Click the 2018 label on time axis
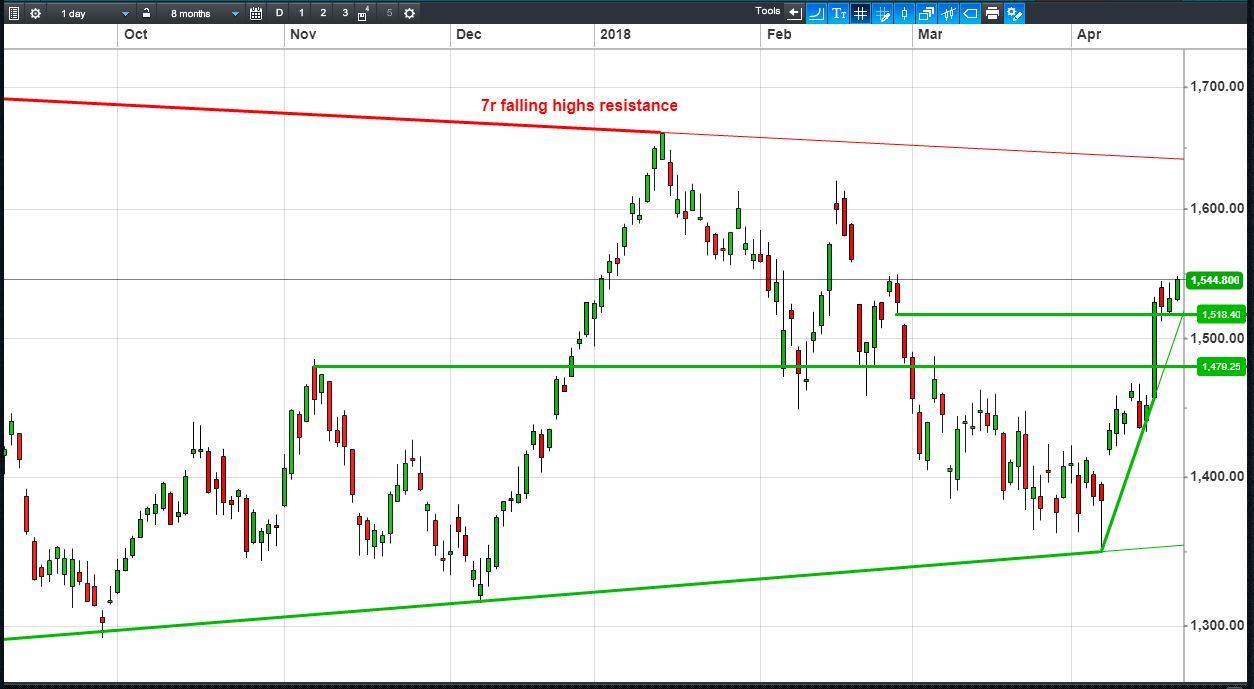This screenshot has width=1254, height=689. click(x=615, y=35)
